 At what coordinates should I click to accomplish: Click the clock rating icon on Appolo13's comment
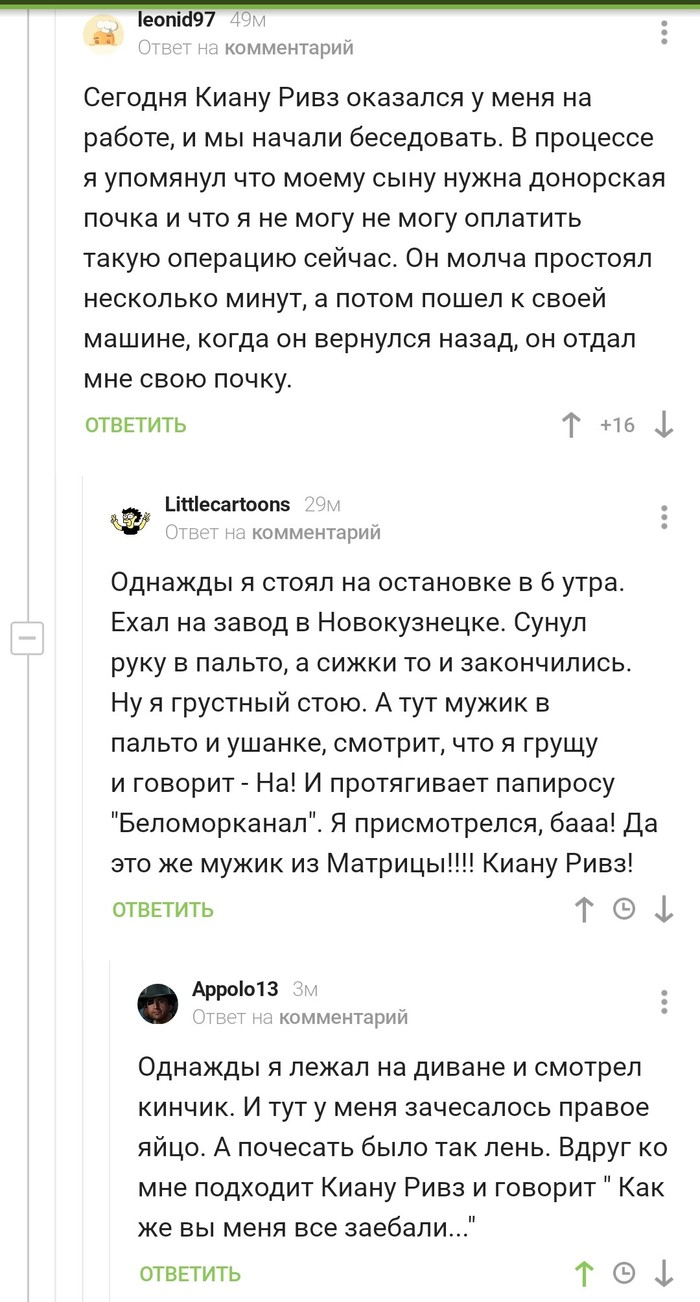click(x=622, y=1275)
